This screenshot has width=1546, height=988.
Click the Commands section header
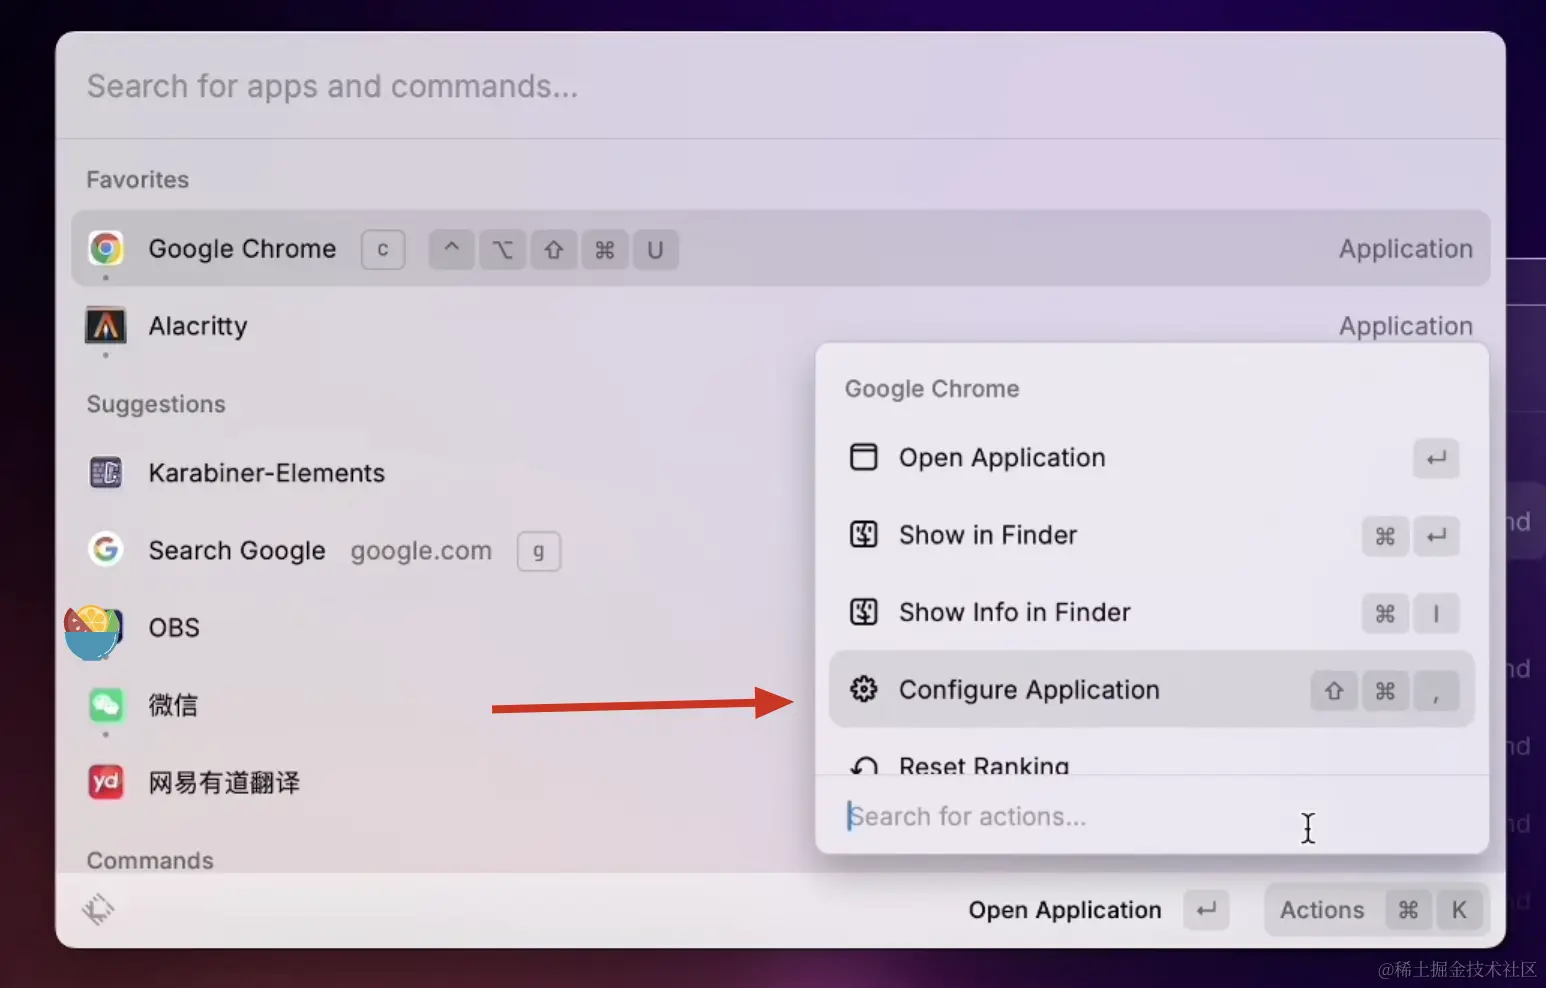click(150, 860)
